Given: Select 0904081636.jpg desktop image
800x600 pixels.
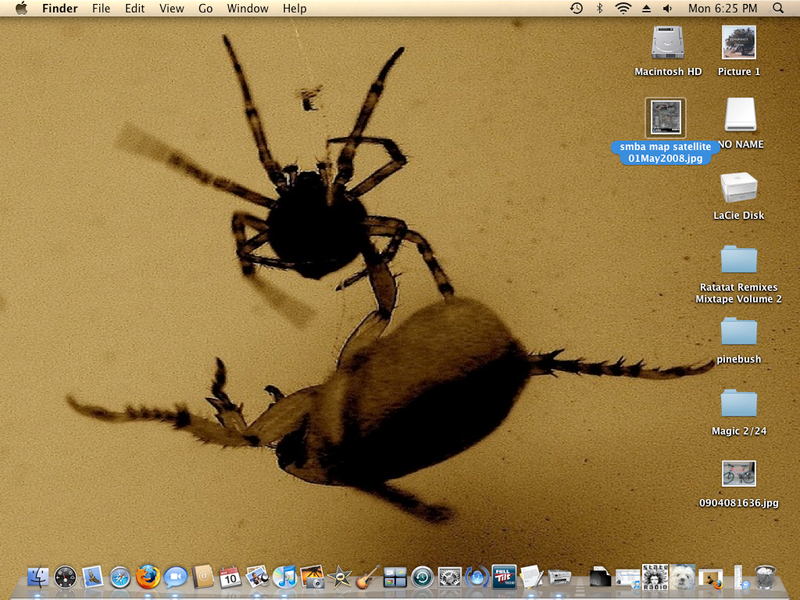Looking at the screenshot, I should [739, 473].
